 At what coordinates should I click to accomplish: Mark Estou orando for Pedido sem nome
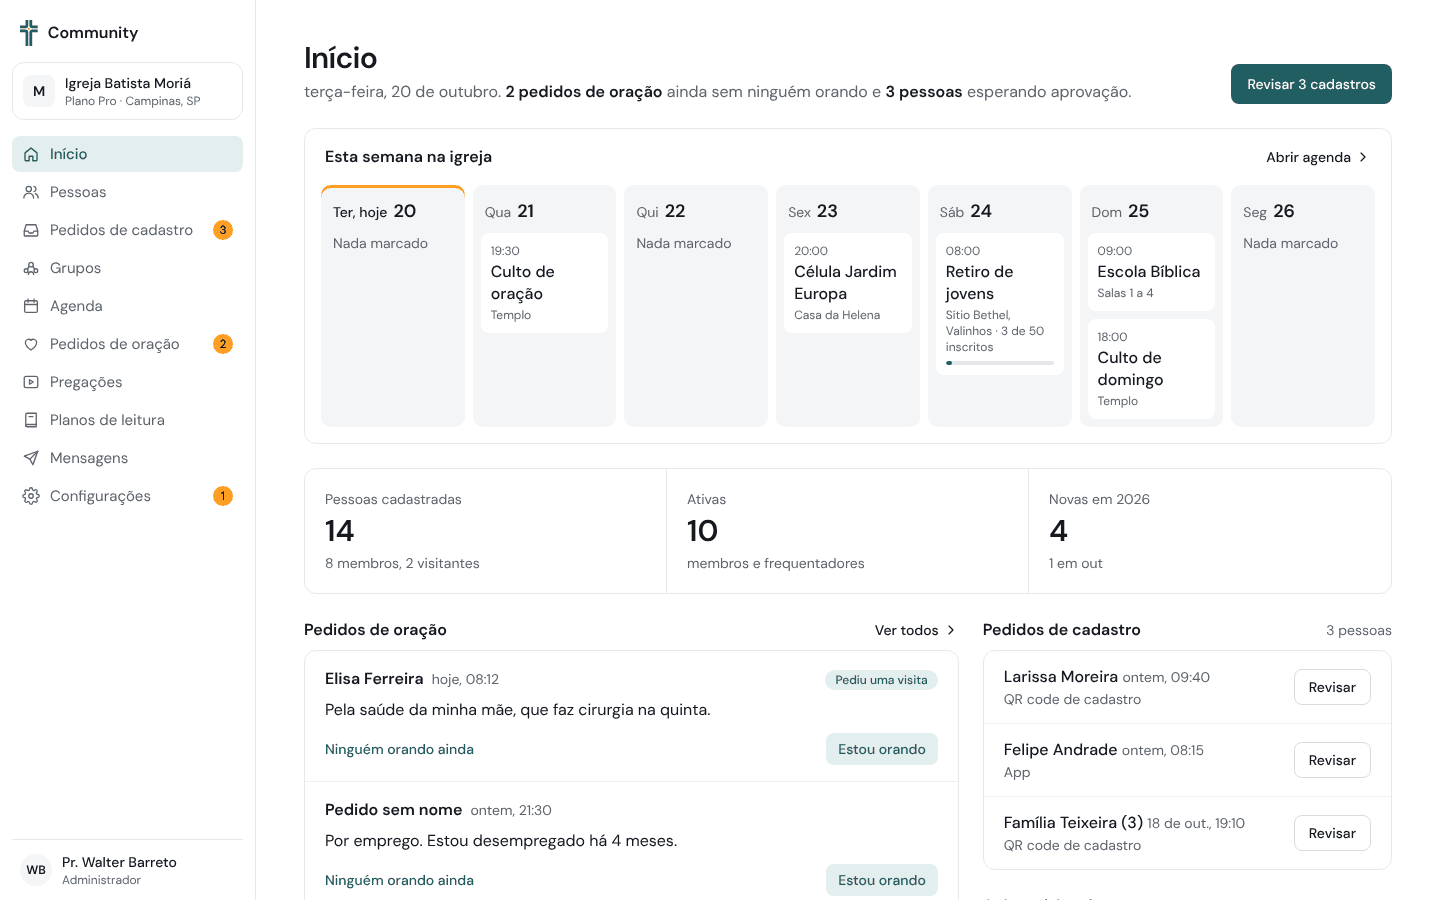click(882, 880)
